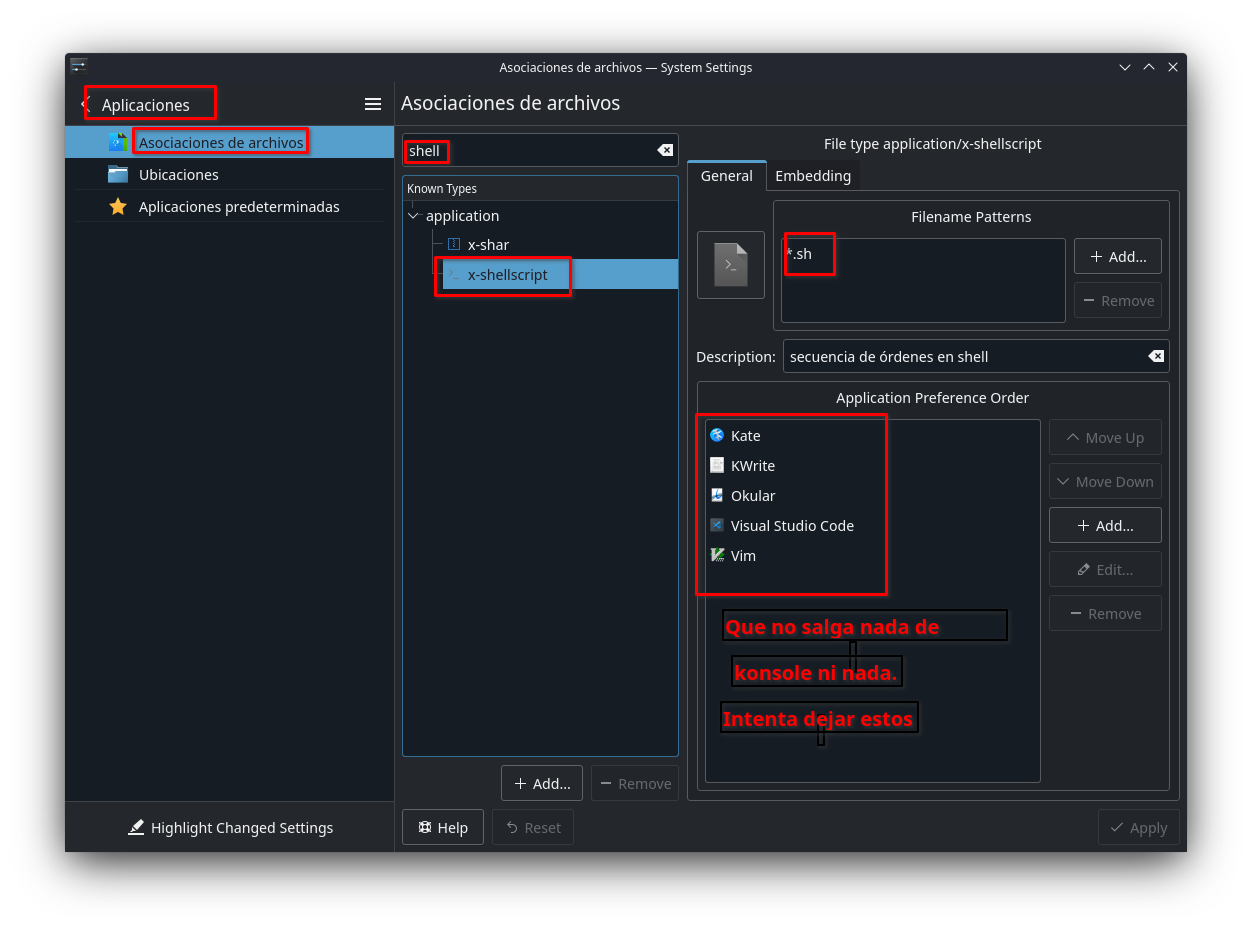Image resolution: width=1252 pixels, height=929 pixels.
Task: Select the x-shellscript tree item
Action: [560, 274]
